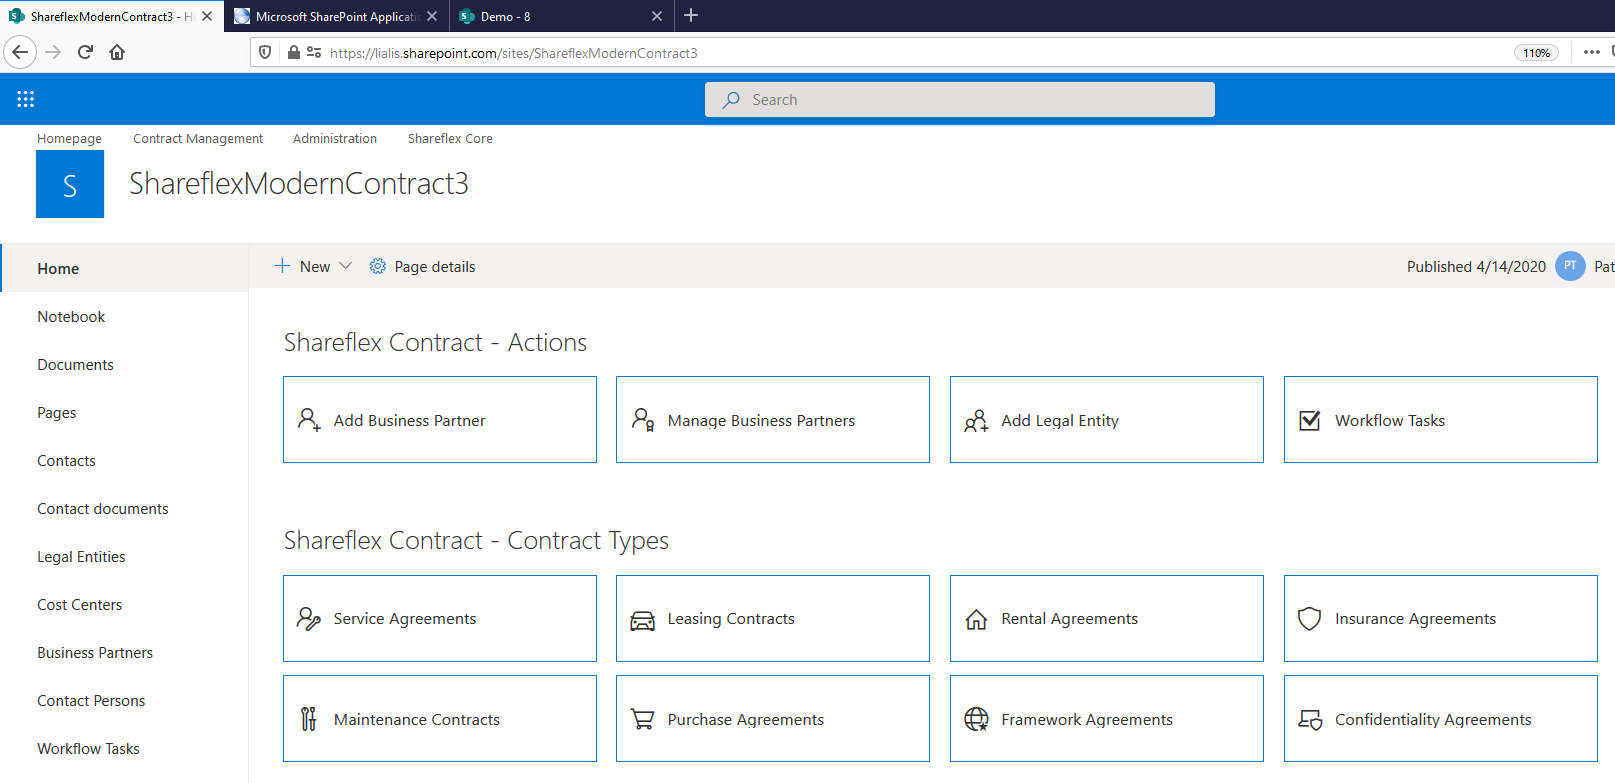Click the browser address bar URL
The width and height of the screenshot is (1615, 783).
514,53
